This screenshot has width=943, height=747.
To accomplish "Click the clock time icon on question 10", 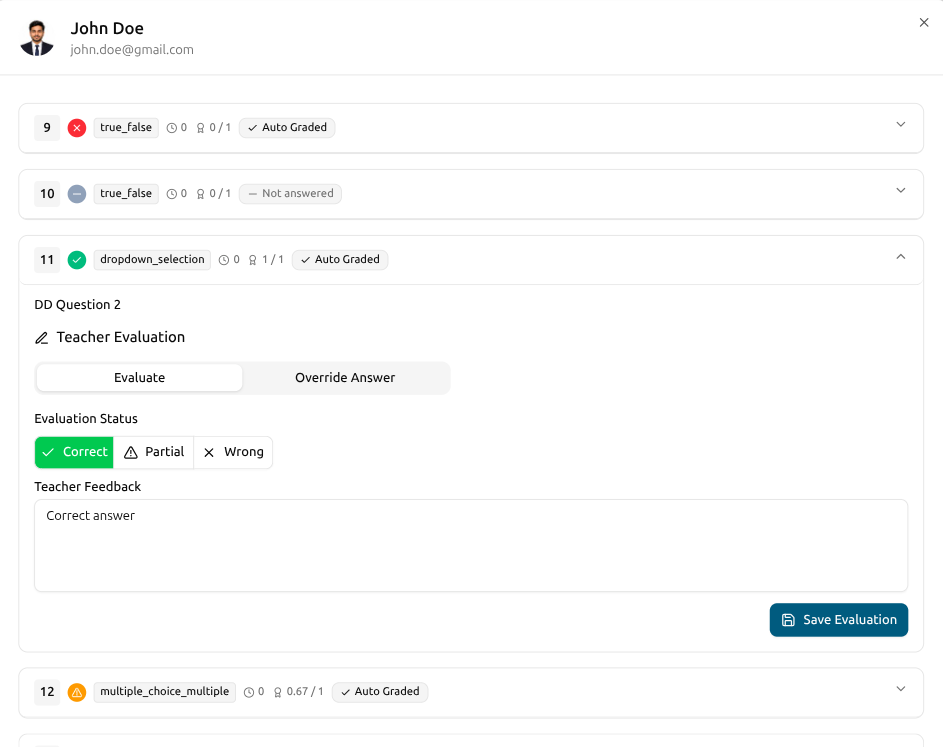I will click(171, 194).
